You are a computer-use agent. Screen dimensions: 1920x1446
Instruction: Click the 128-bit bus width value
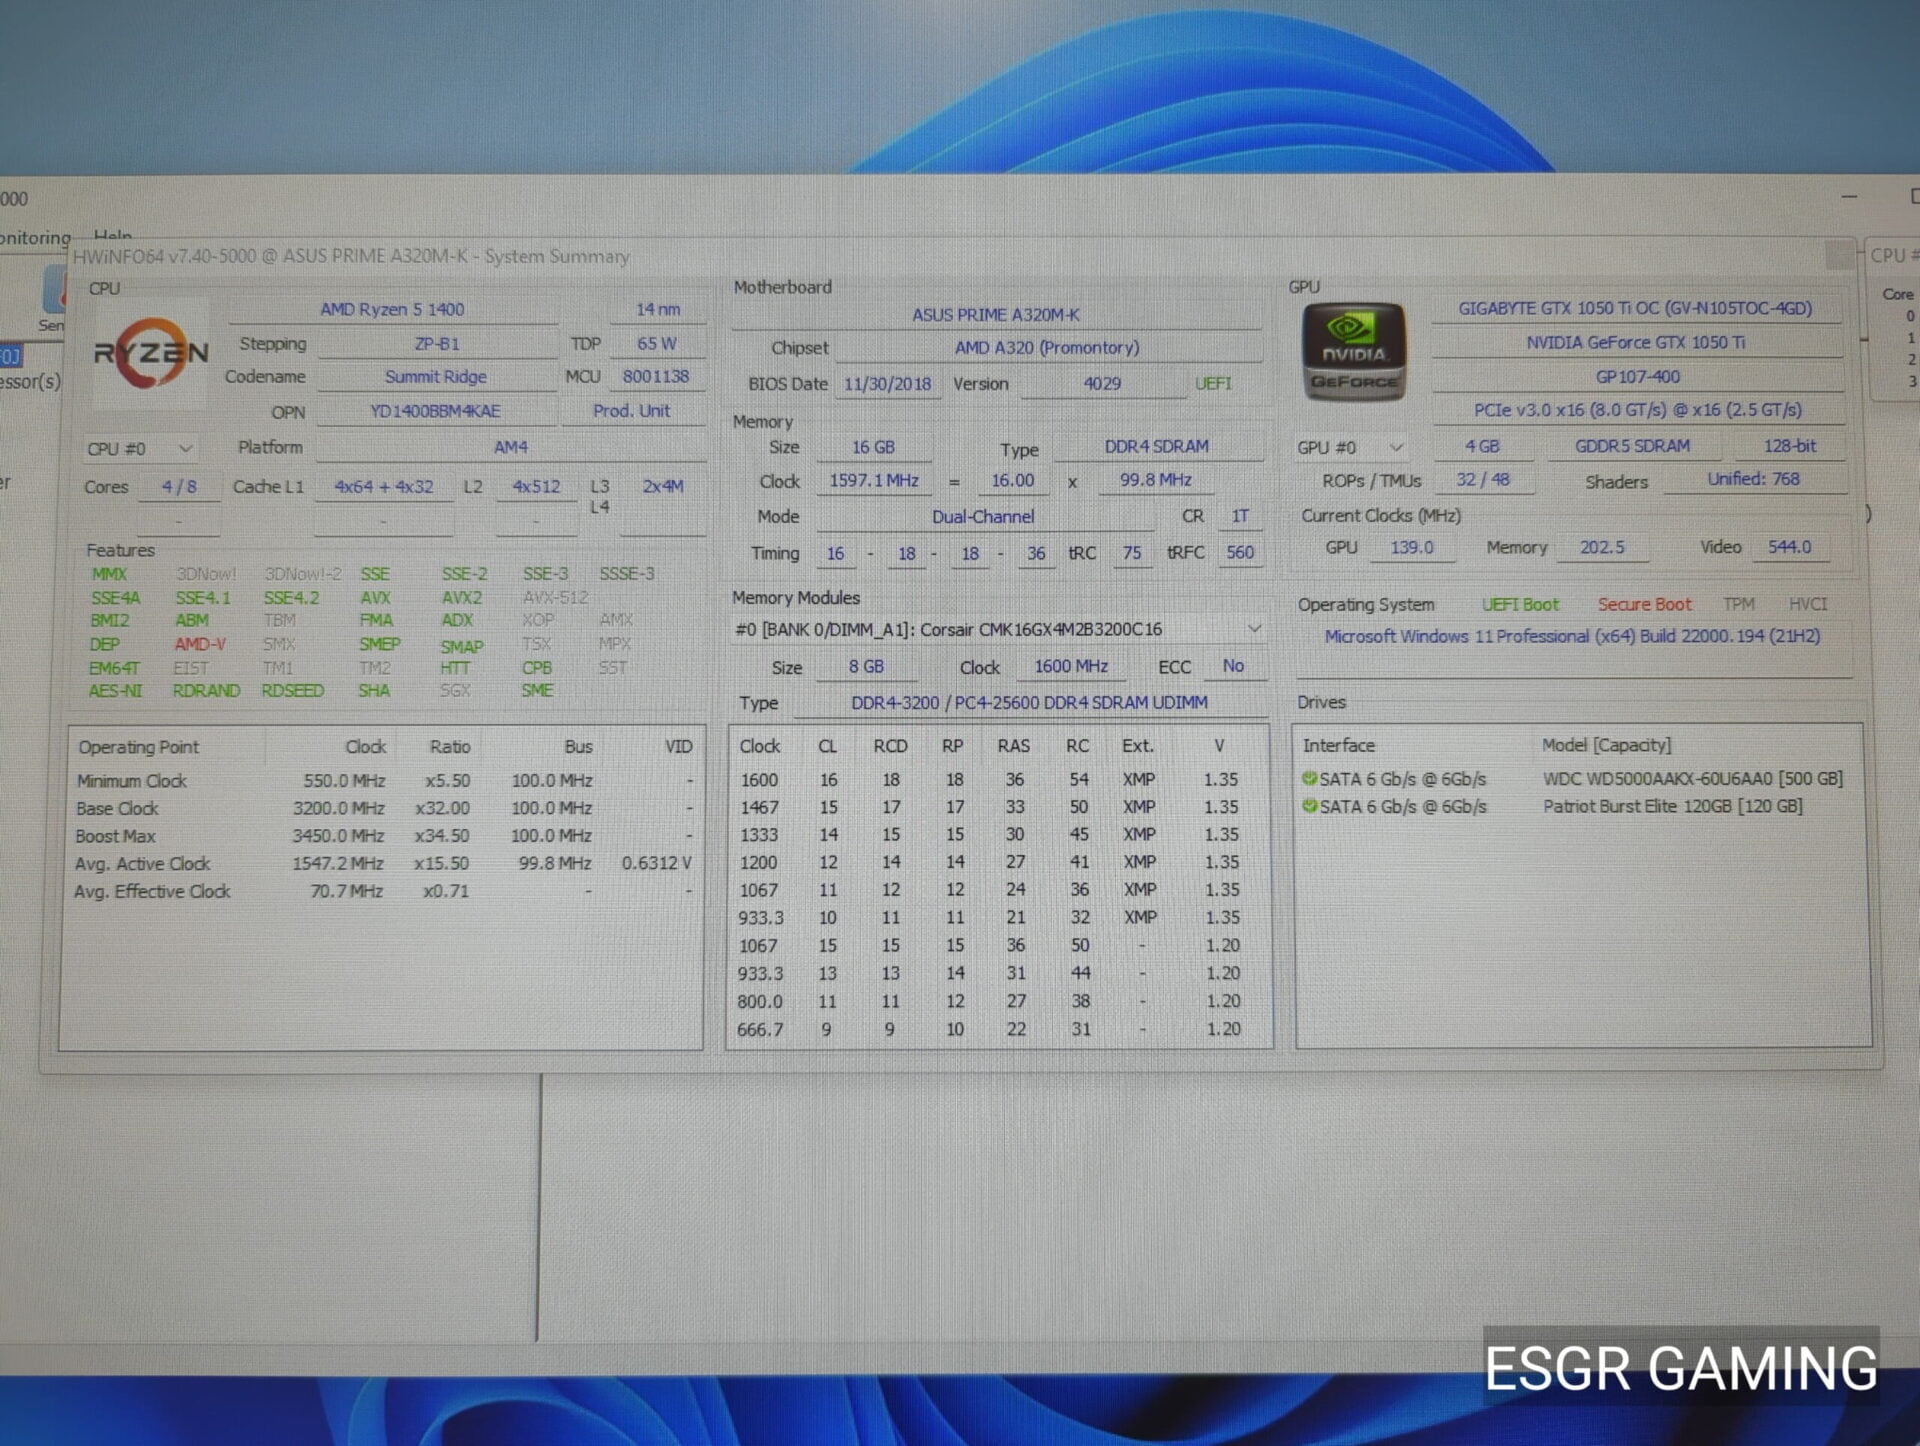coord(1789,446)
